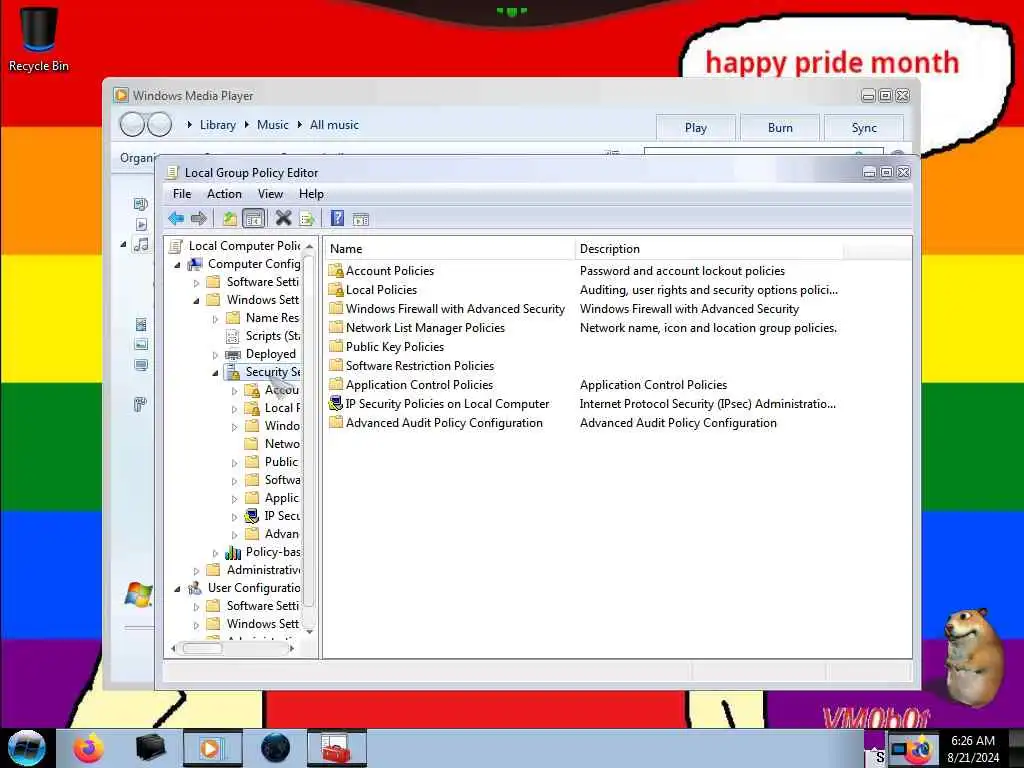Click tree pane scroll down arrow
The image size is (1024, 768).
pyautogui.click(x=310, y=632)
